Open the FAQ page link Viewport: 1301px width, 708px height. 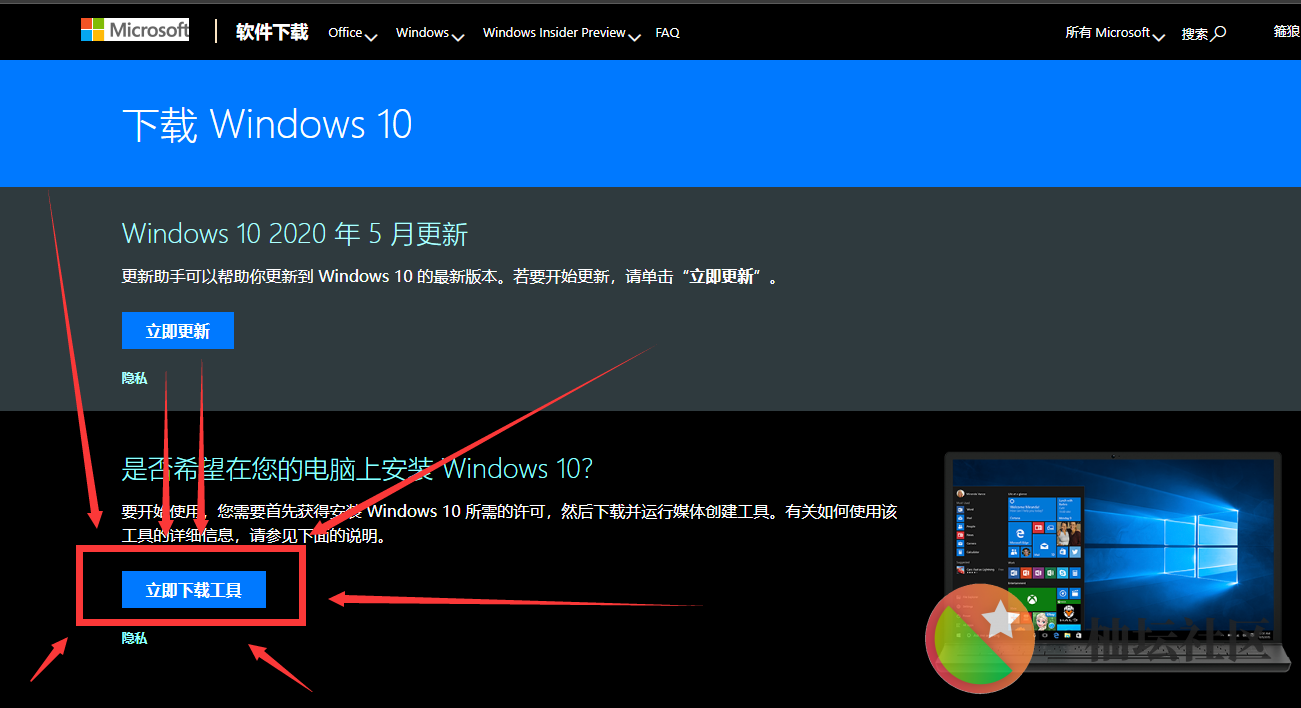click(x=667, y=33)
